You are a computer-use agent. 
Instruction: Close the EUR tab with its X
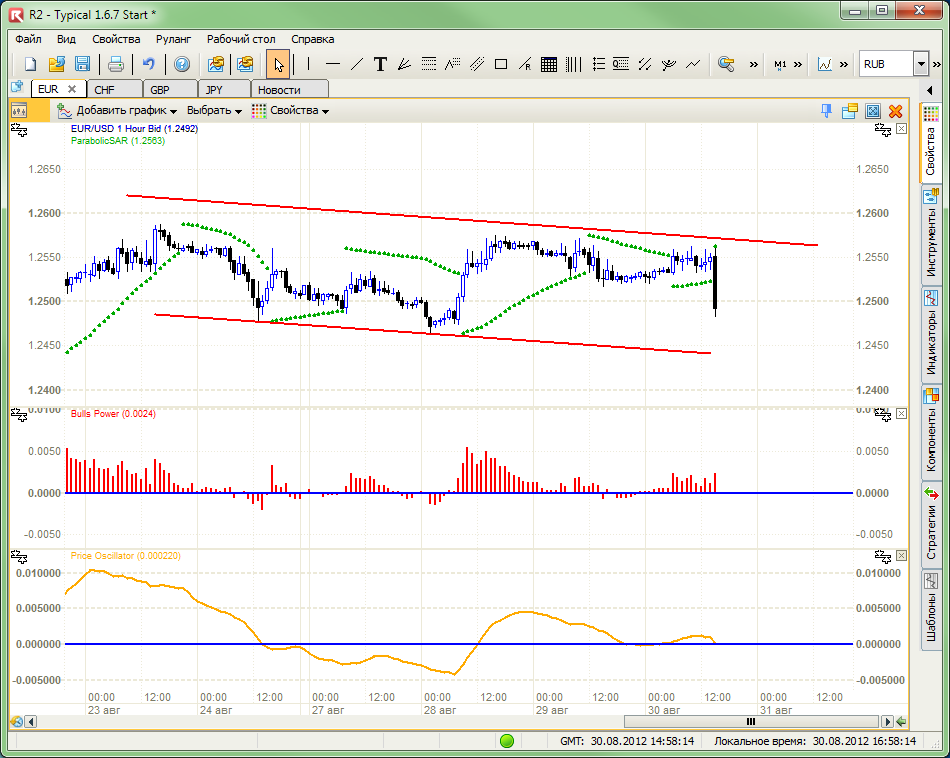pos(72,89)
